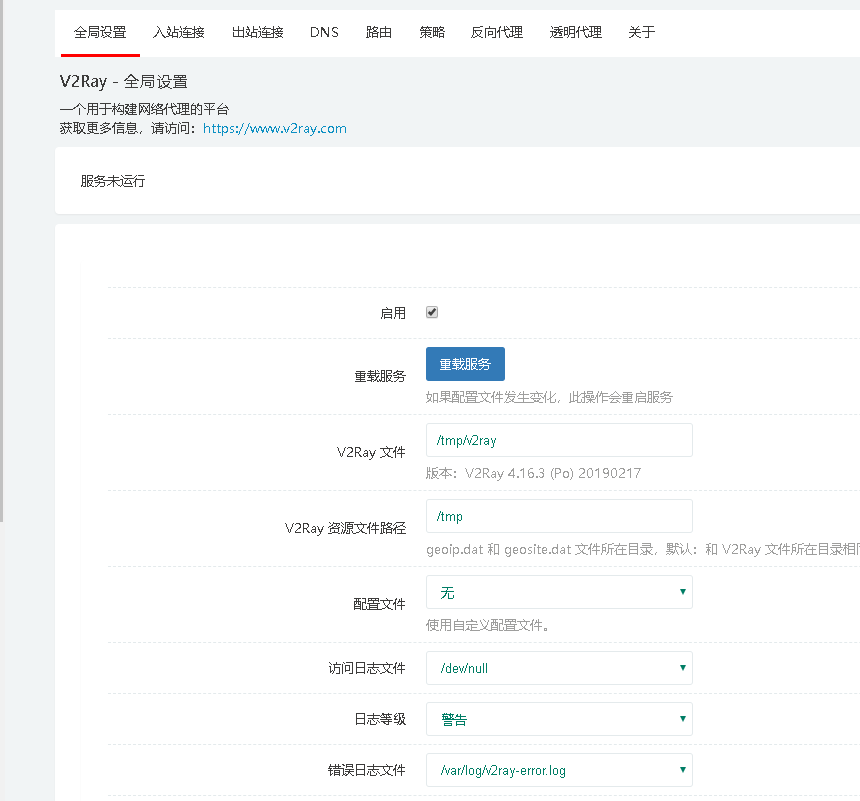Open the 访问日志文件 dropdown

pos(559,668)
